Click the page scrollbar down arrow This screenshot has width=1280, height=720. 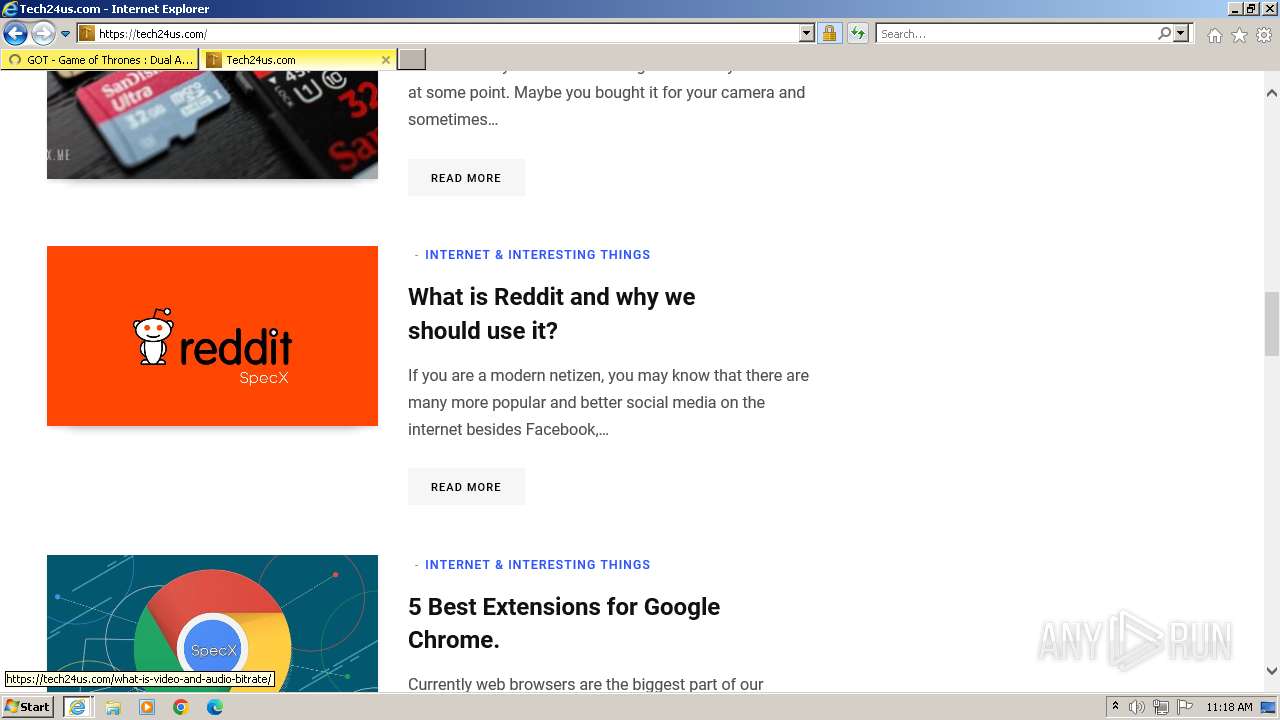[1272, 671]
